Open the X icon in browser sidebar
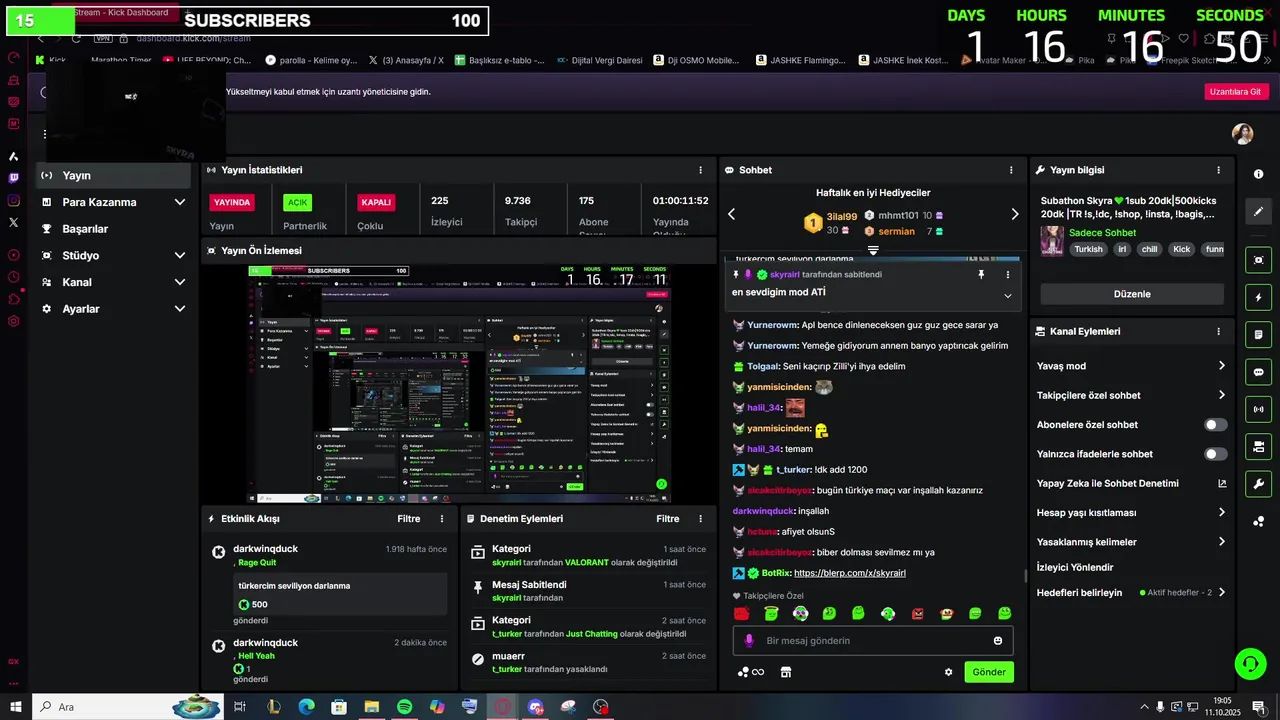 tap(14, 222)
